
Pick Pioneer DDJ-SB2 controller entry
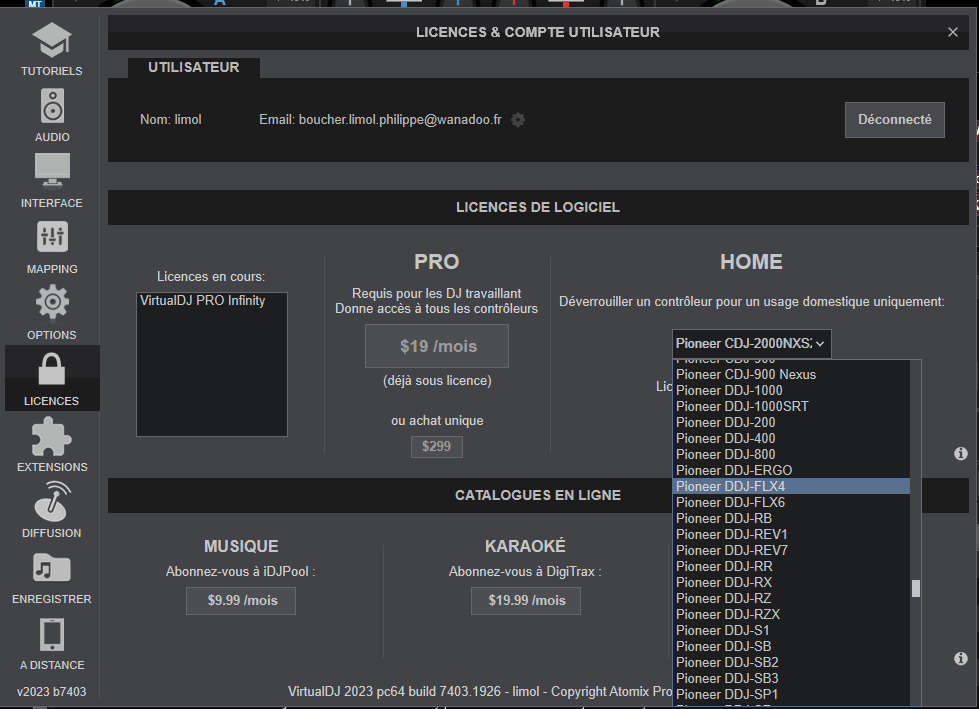click(x=792, y=663)
